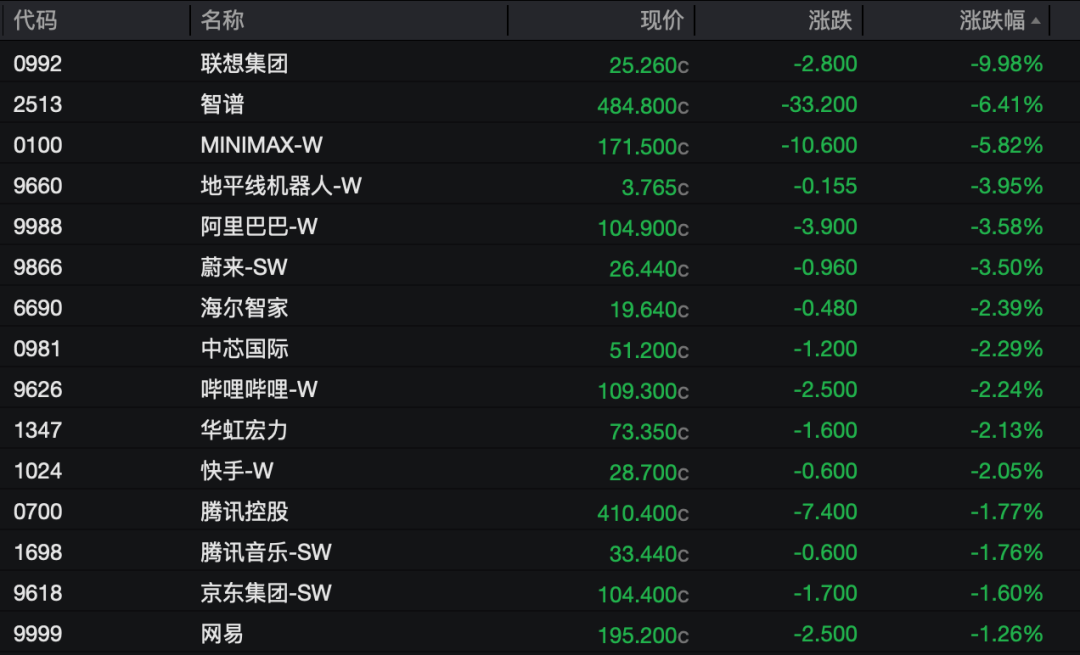This screenshot has height=655, width=1080.
Task: Sort the list by 涨跌 header
Action: pyautogui.click(x=830, y=21)
